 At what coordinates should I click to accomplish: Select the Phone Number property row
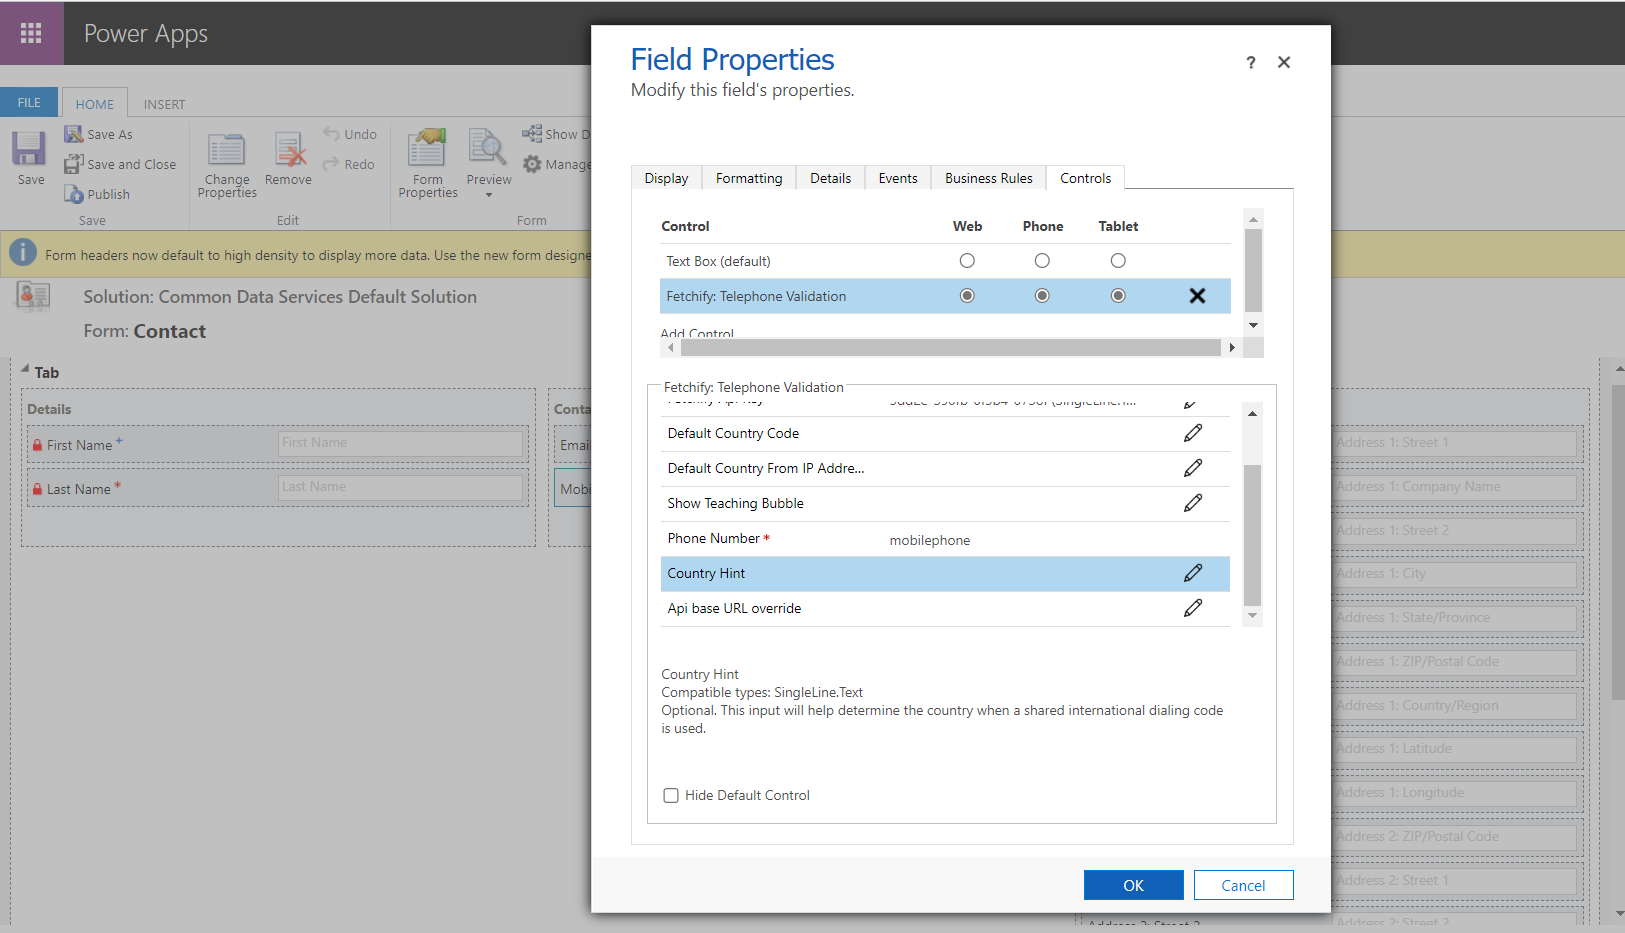945,539
